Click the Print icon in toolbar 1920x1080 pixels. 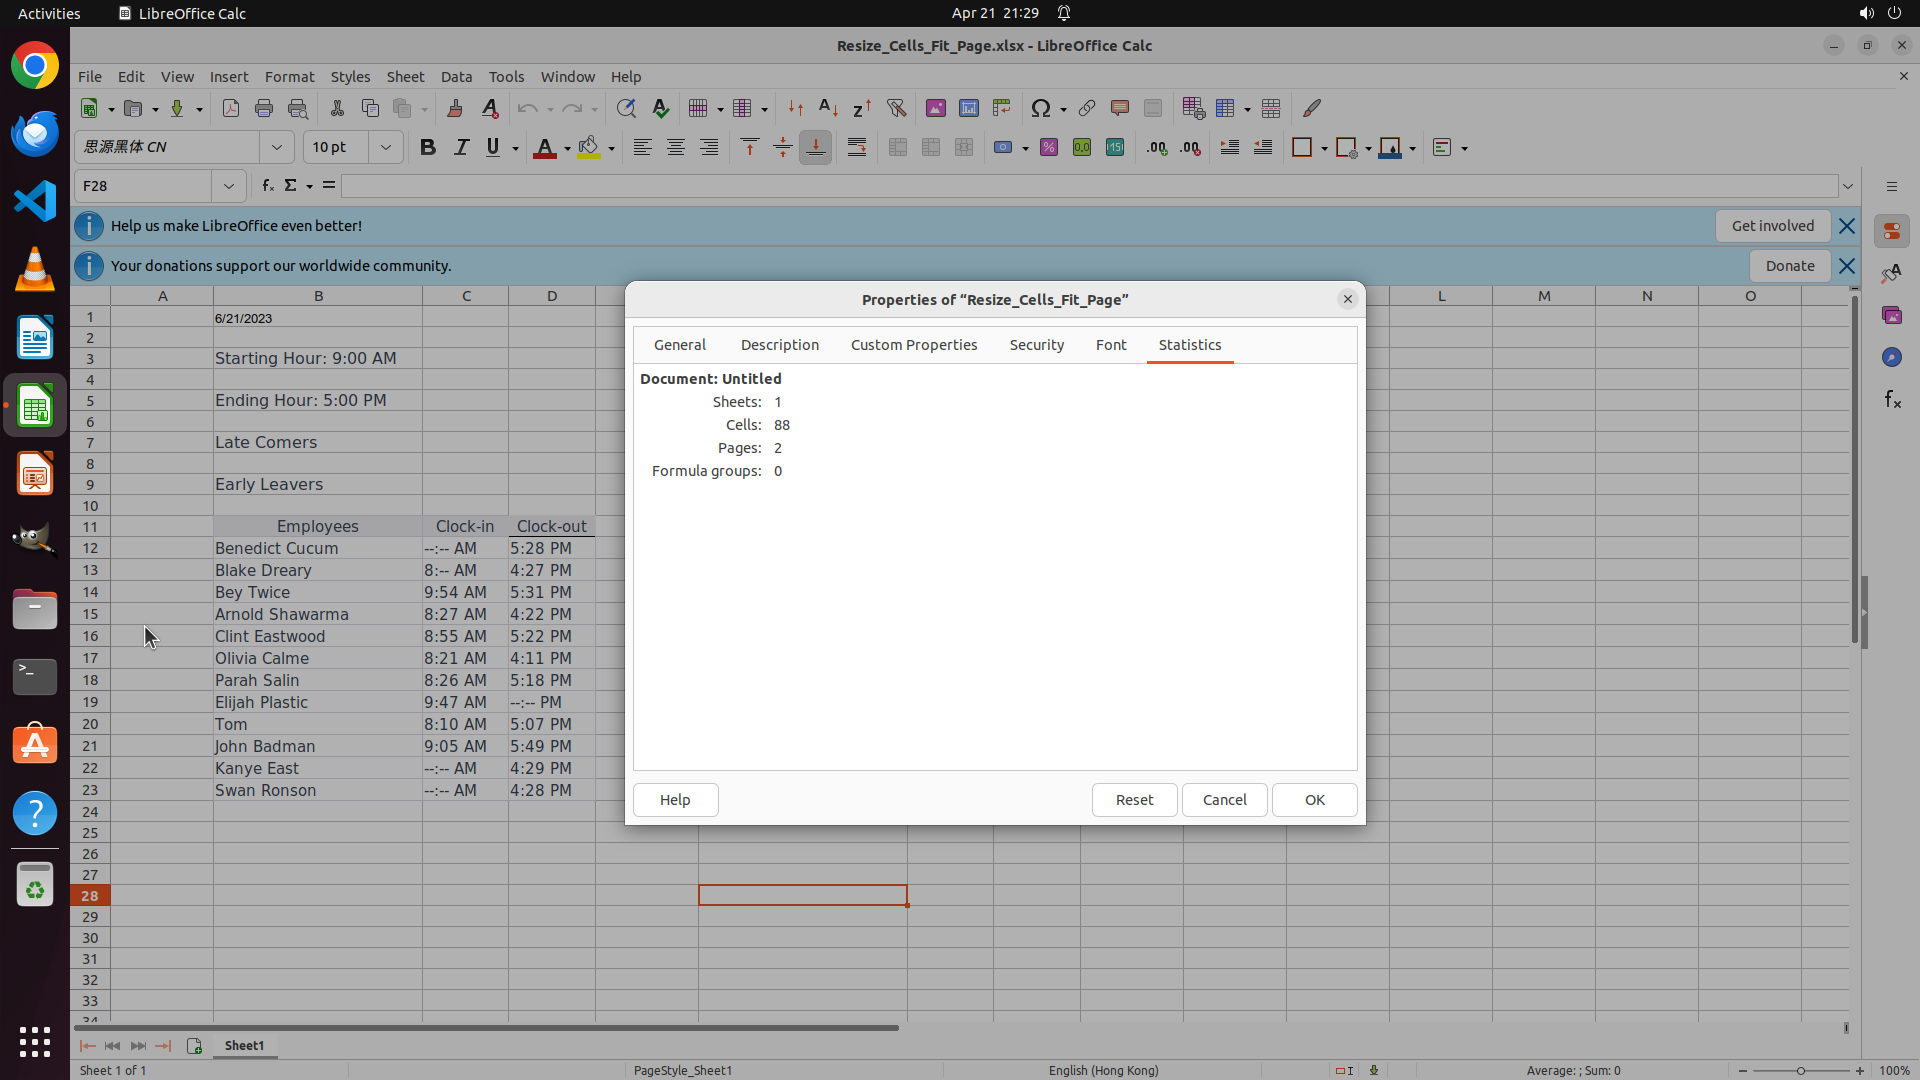264,108
